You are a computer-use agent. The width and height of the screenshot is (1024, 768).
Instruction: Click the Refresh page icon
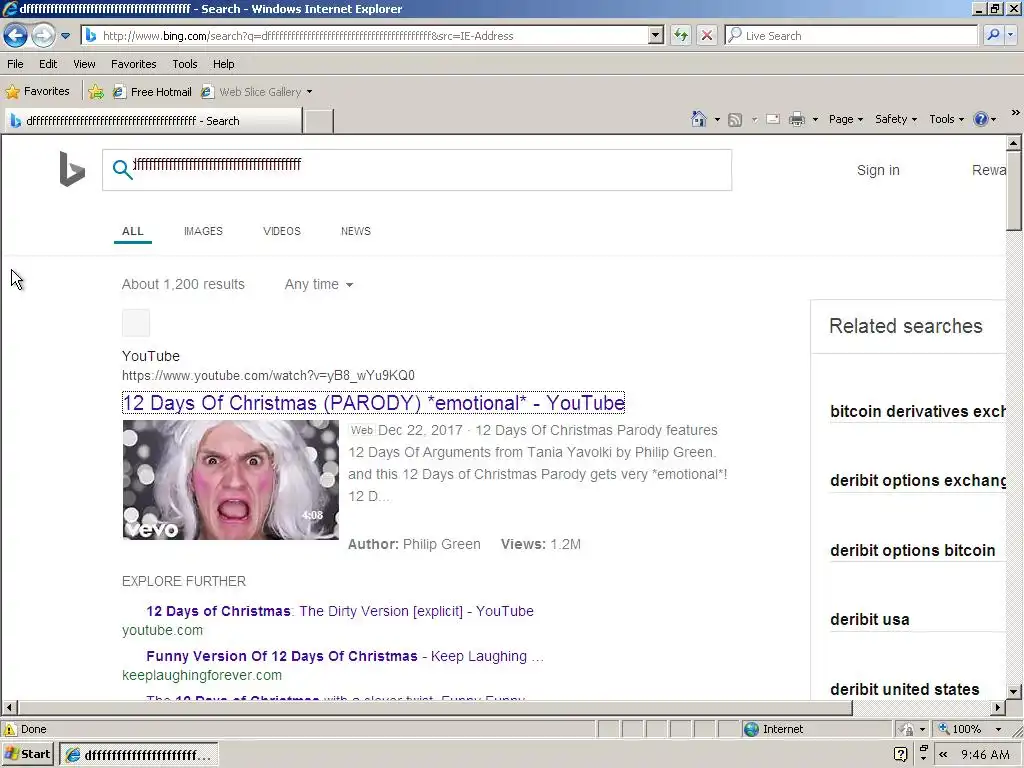[x=680, y=35]
